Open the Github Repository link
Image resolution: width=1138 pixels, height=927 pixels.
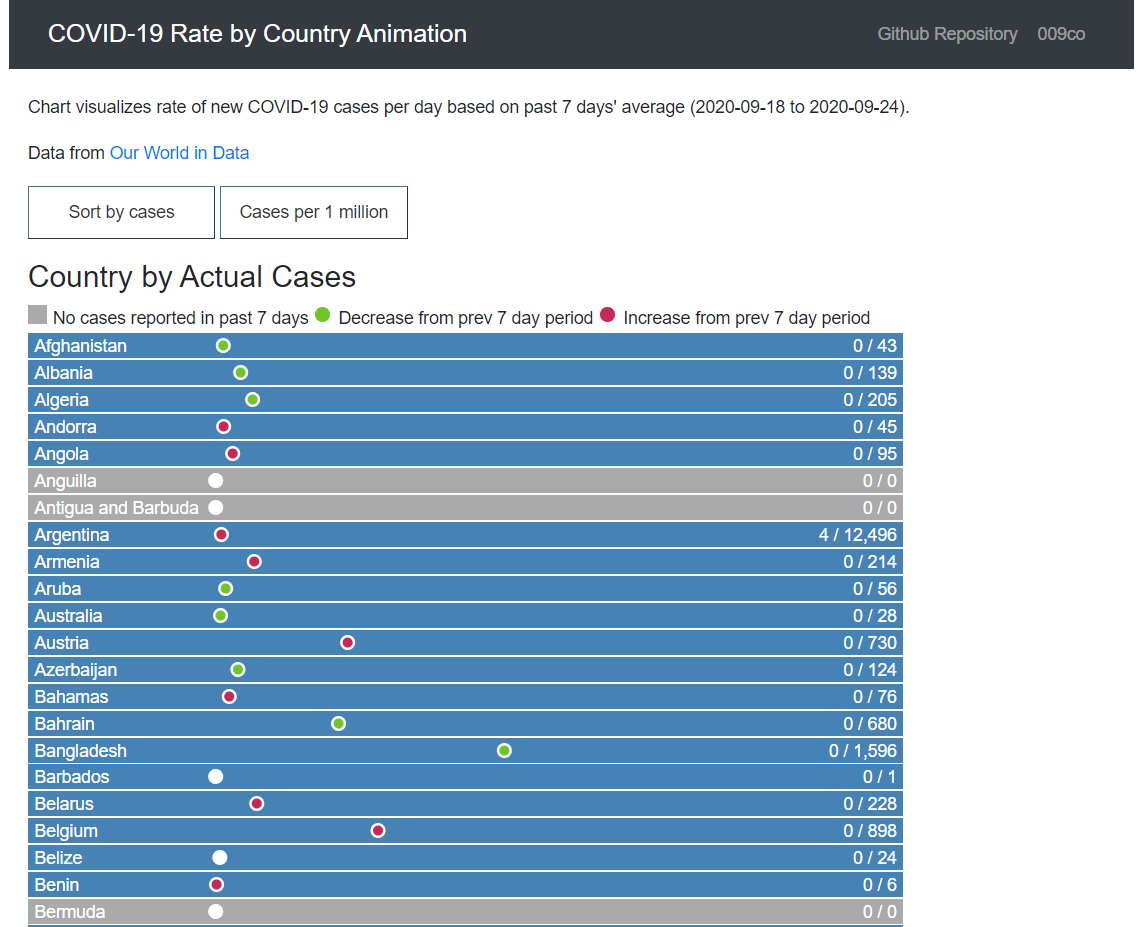[947, 34]
